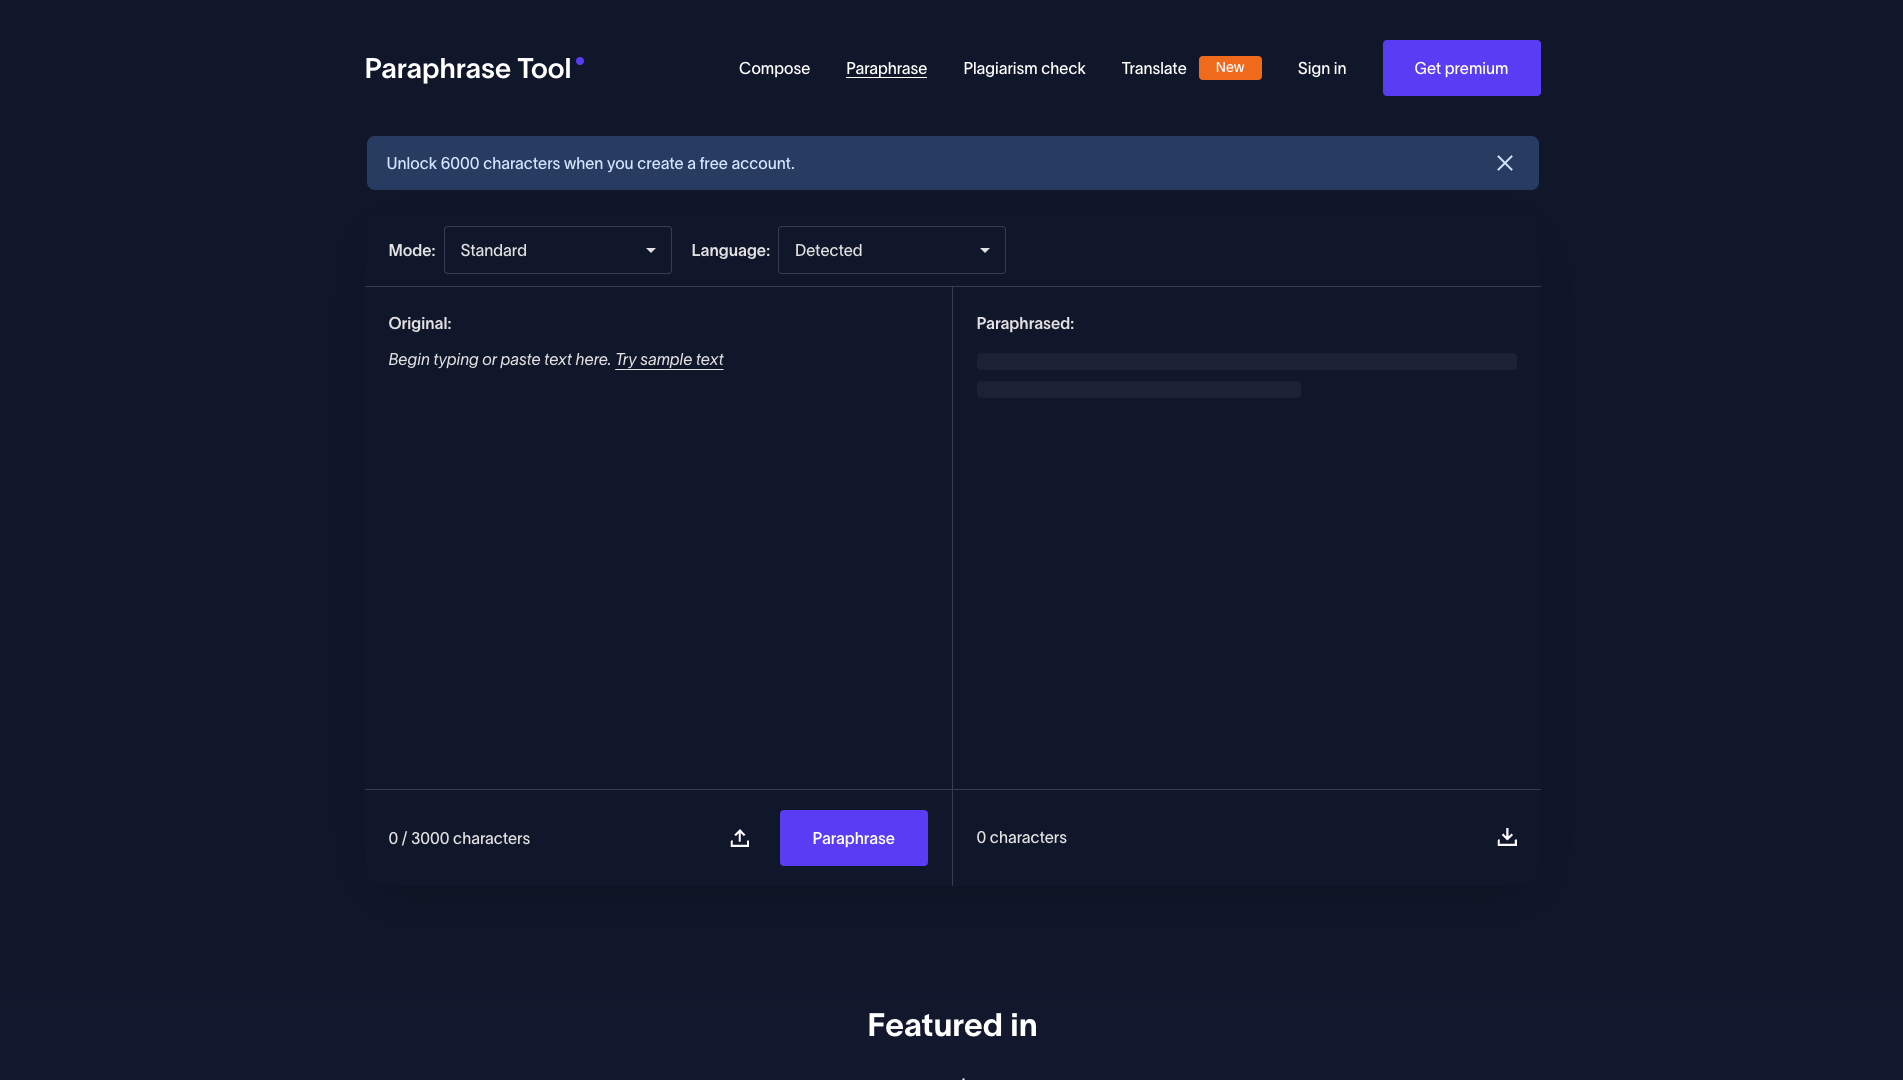Dismiss the unlock 6000 characters banner
The width and height of the screenshot is (1903, 1080).
pyautogui.click(x=1504, y=163)
